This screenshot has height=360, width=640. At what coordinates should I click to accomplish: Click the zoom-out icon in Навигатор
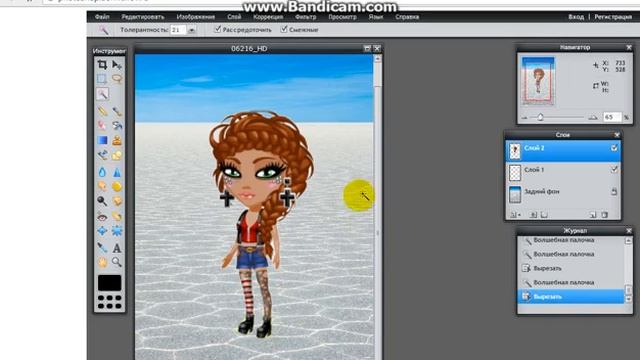(525, 118)
